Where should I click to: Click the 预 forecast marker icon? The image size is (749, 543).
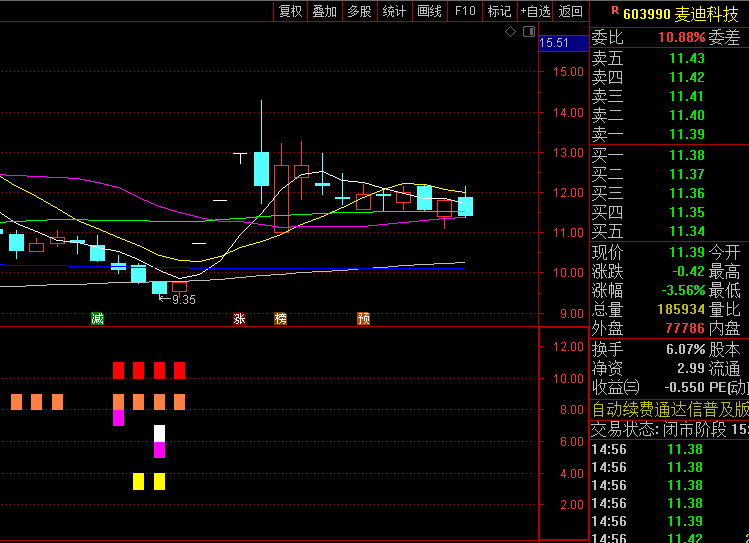(x=364, y=319)
